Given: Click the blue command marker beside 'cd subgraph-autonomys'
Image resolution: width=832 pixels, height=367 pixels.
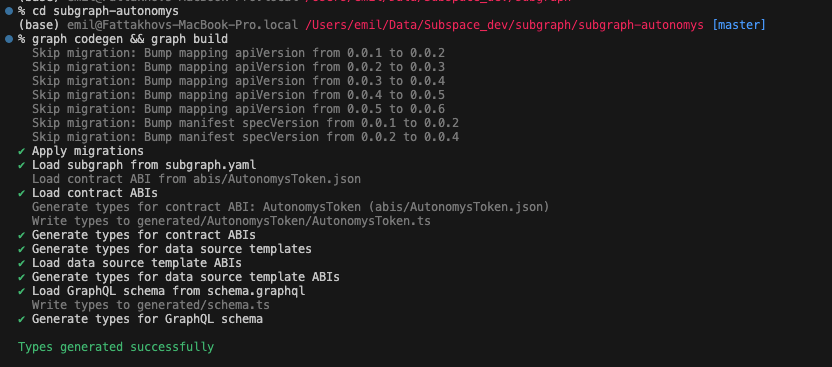Looking at the screenshot, I should point(9,11).
